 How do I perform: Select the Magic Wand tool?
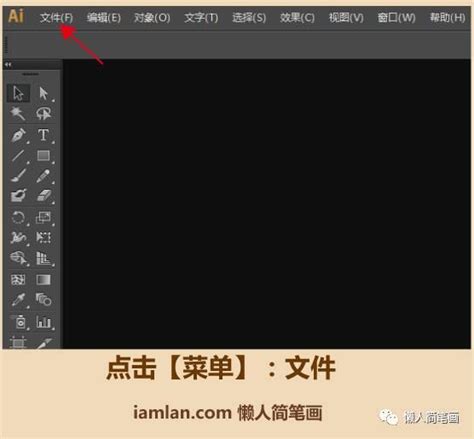(18, 114)
